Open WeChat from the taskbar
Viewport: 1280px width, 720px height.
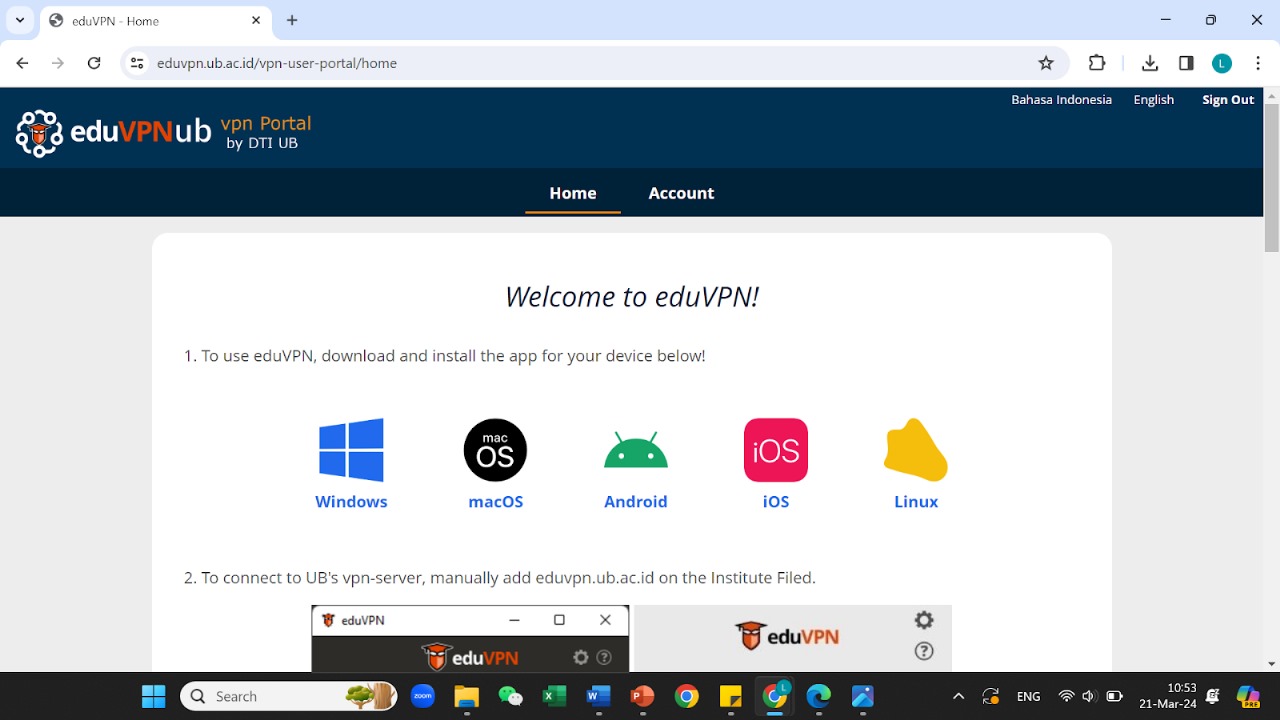511,696
